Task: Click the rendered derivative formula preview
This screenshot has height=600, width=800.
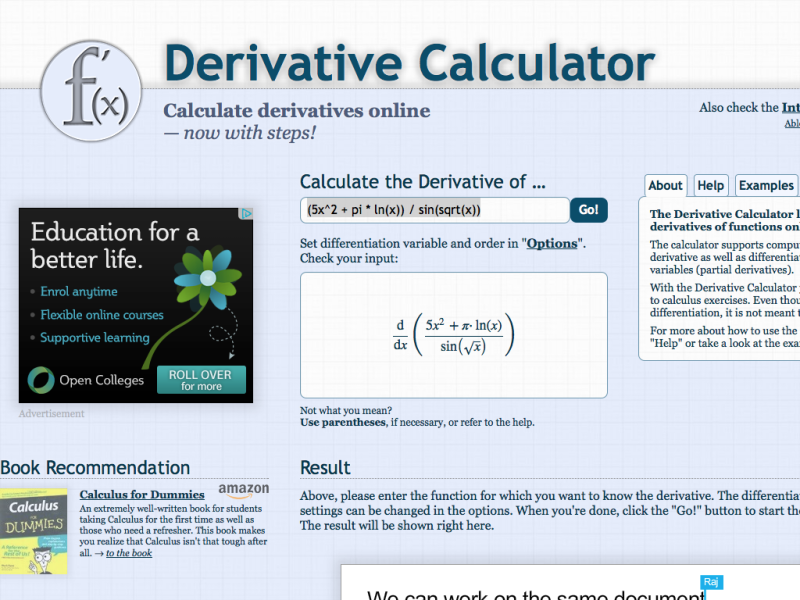Action: [453, 333]
